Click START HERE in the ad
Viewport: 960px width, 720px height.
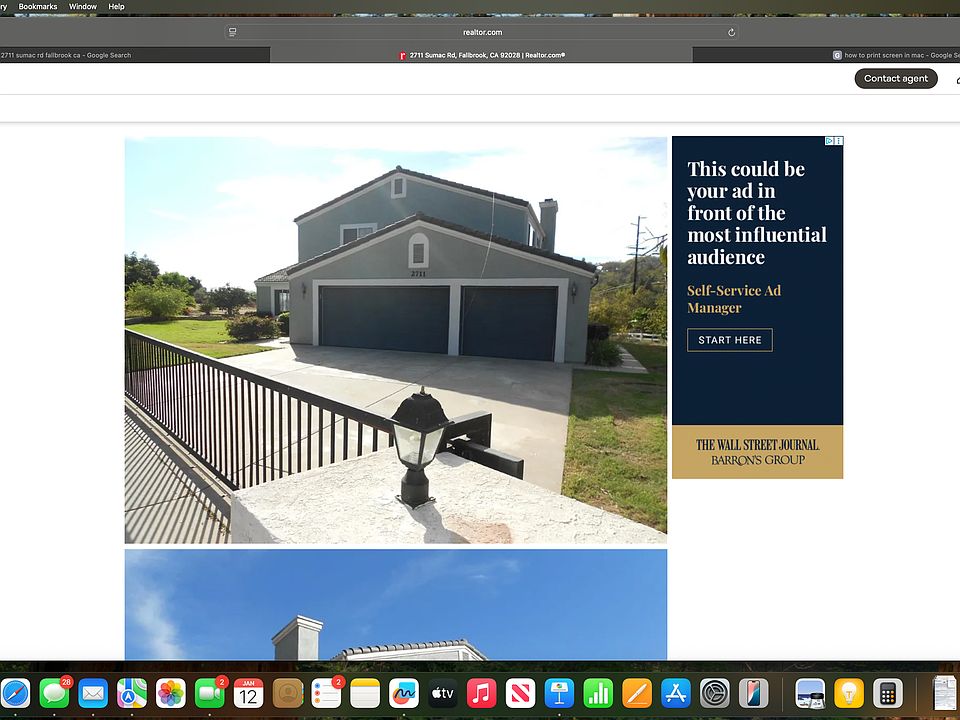click(x=729, y=340)
